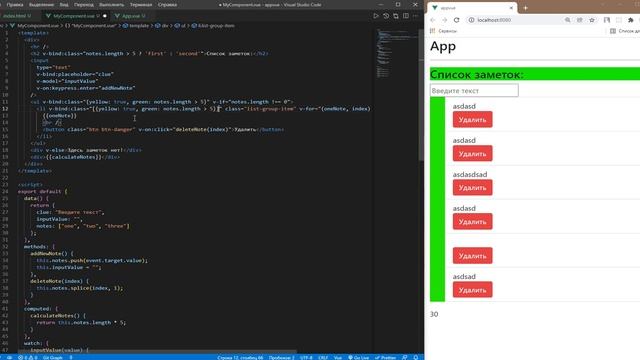
Task: Click div in the breadcrumb path
Action: pyautogui.click(x=162, y=26)
